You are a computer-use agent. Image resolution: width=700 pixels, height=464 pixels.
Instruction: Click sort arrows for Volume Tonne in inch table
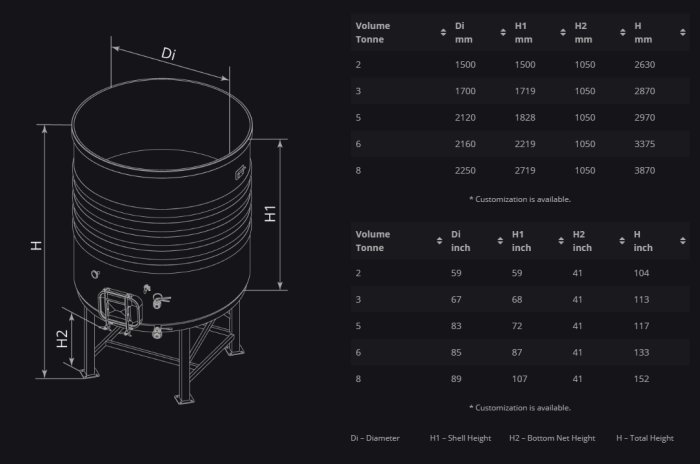pyautogui.click(x=440, y=241)
